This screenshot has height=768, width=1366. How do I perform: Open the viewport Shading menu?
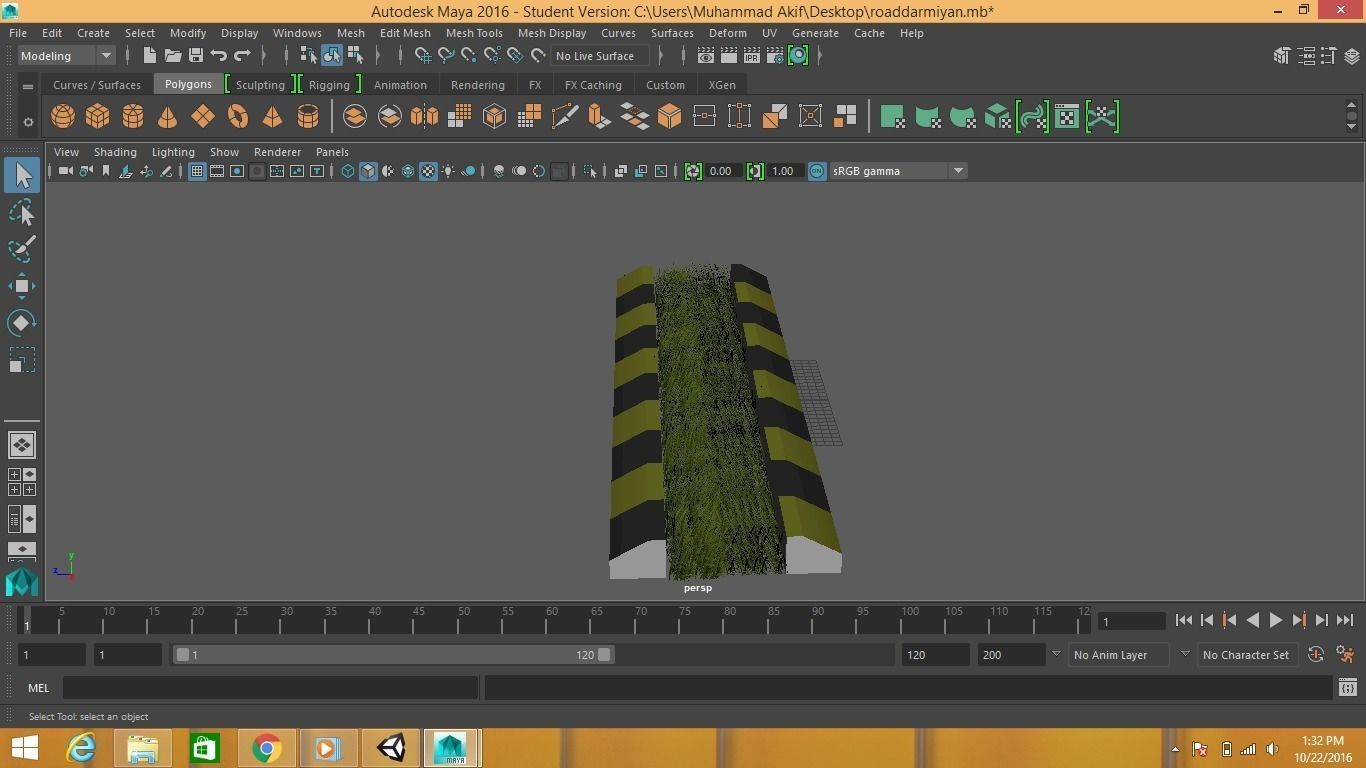(115, 152)
